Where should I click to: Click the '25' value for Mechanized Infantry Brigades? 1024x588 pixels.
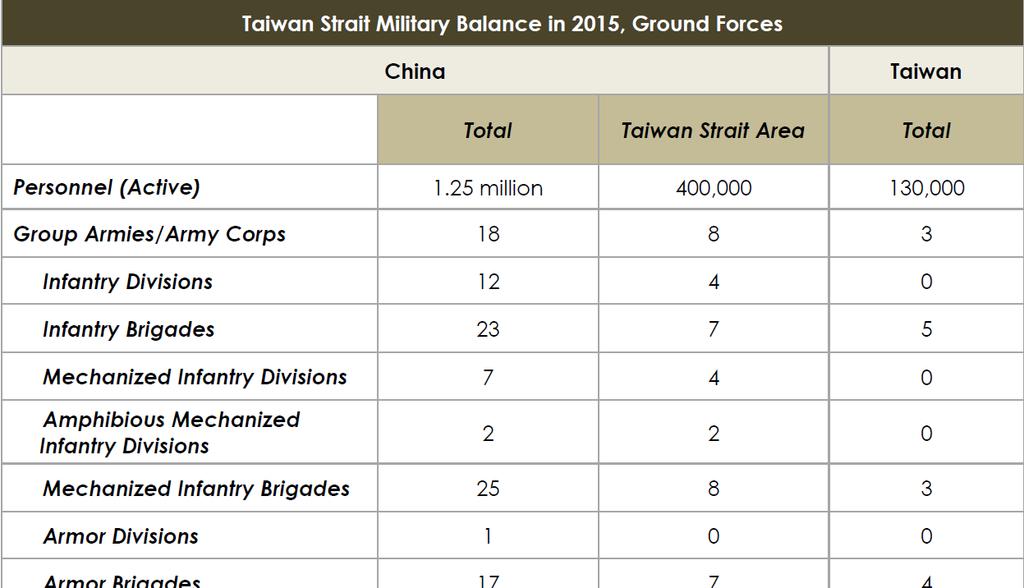point(488,488)
